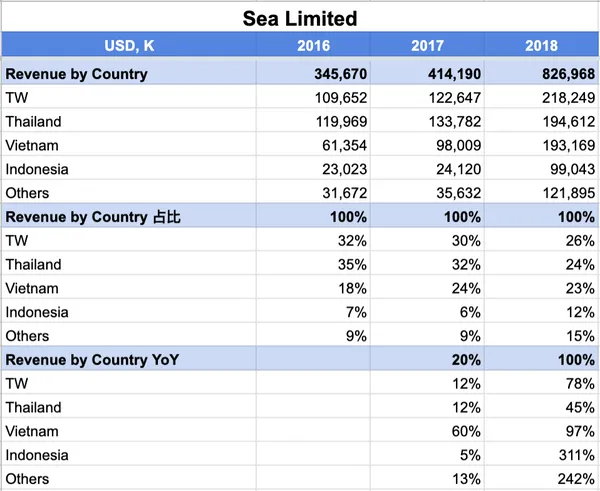The height and width of the screenshot is (491, 600).
Task: Select the Revenue by Country 占比 row label
Action: point(93,217)
